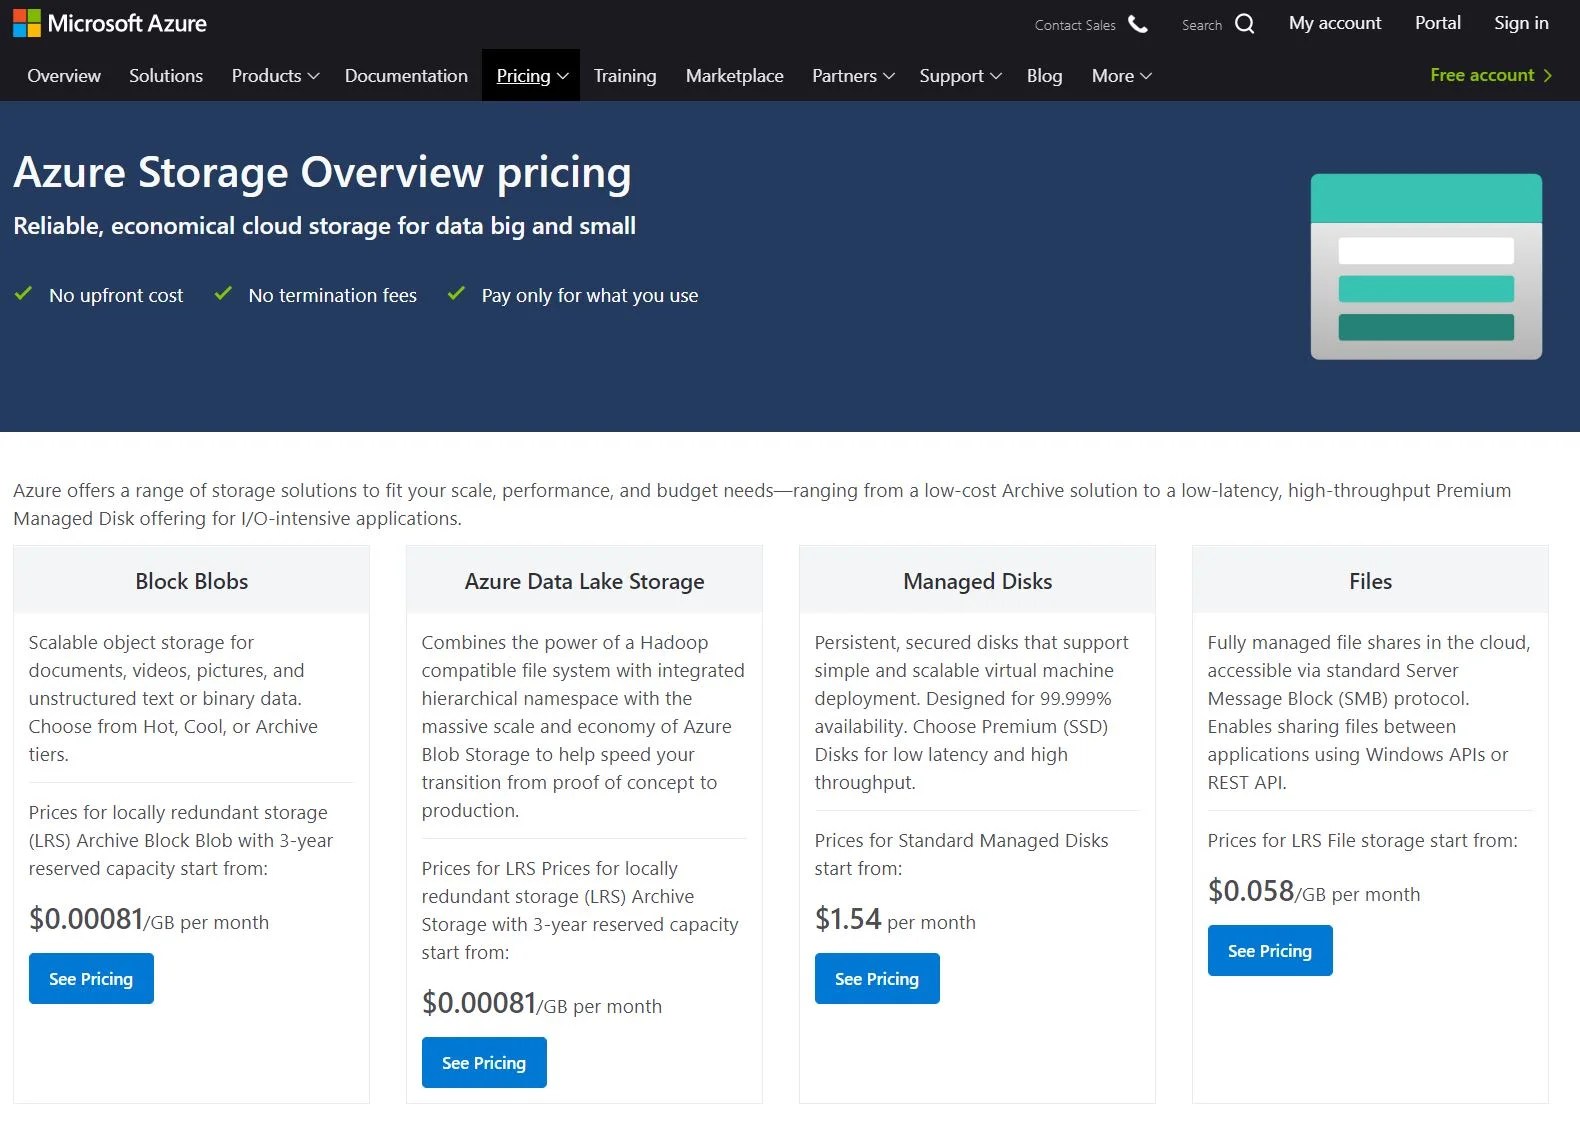Expand the Support dropdown menu
The height and width of the screenshot is (1124, 1580).
coord(960,76)
